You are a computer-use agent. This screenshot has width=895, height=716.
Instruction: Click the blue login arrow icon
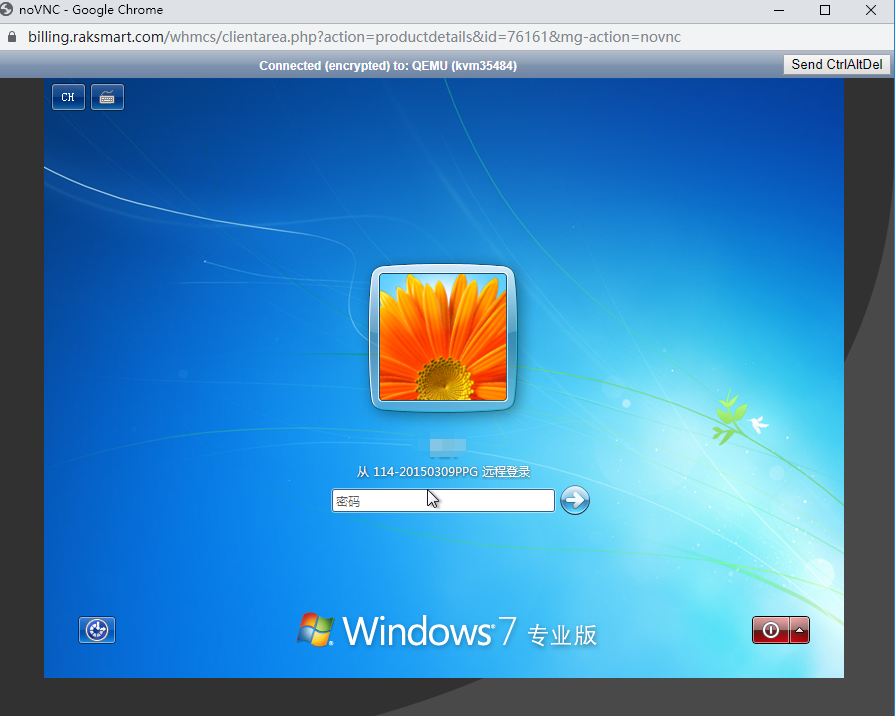[x=575, y=500]
